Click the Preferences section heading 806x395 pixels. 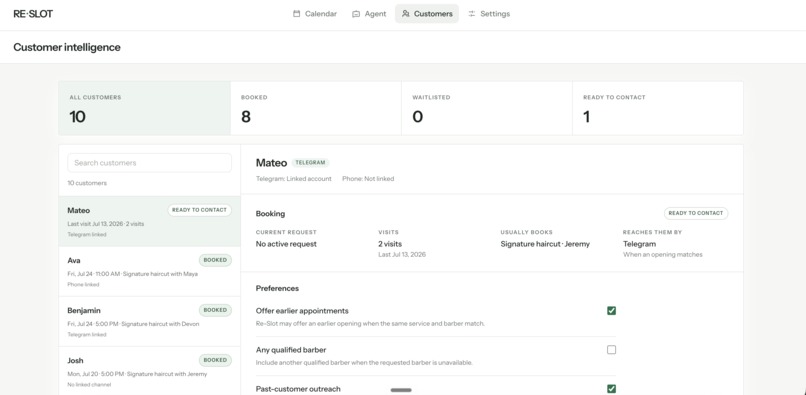(277, 289)
